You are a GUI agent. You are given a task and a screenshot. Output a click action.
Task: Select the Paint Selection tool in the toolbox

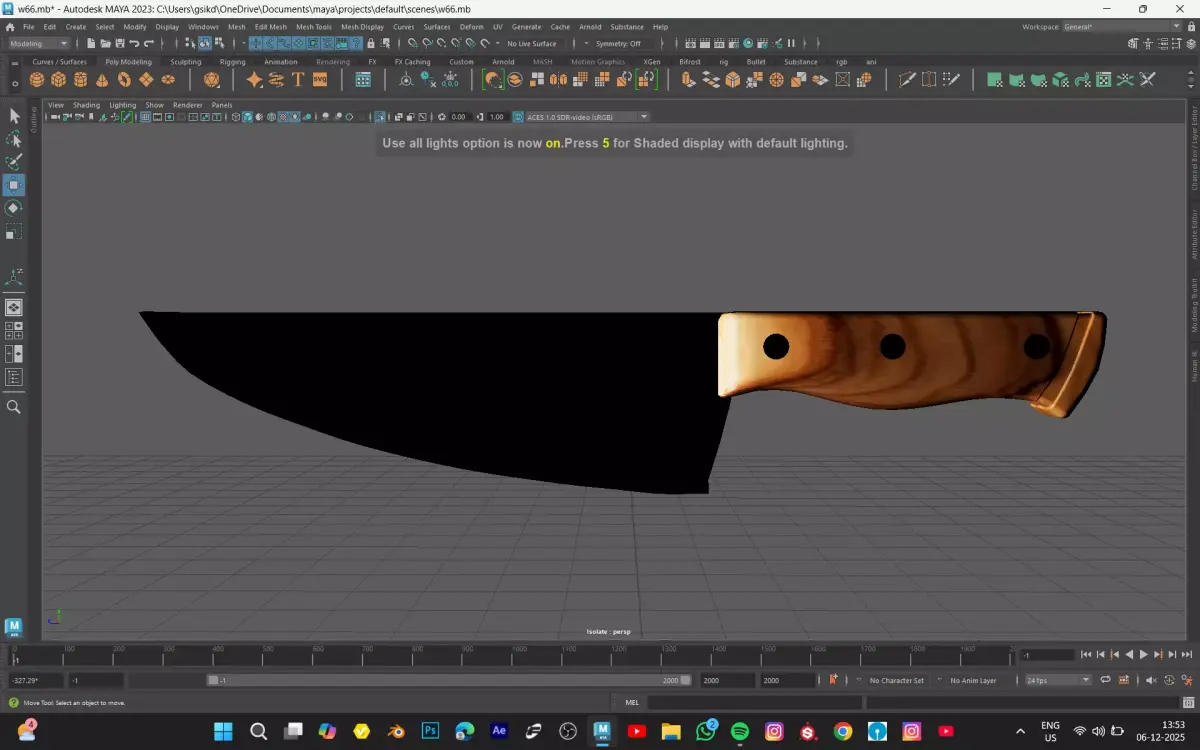(x=14, y=162)
